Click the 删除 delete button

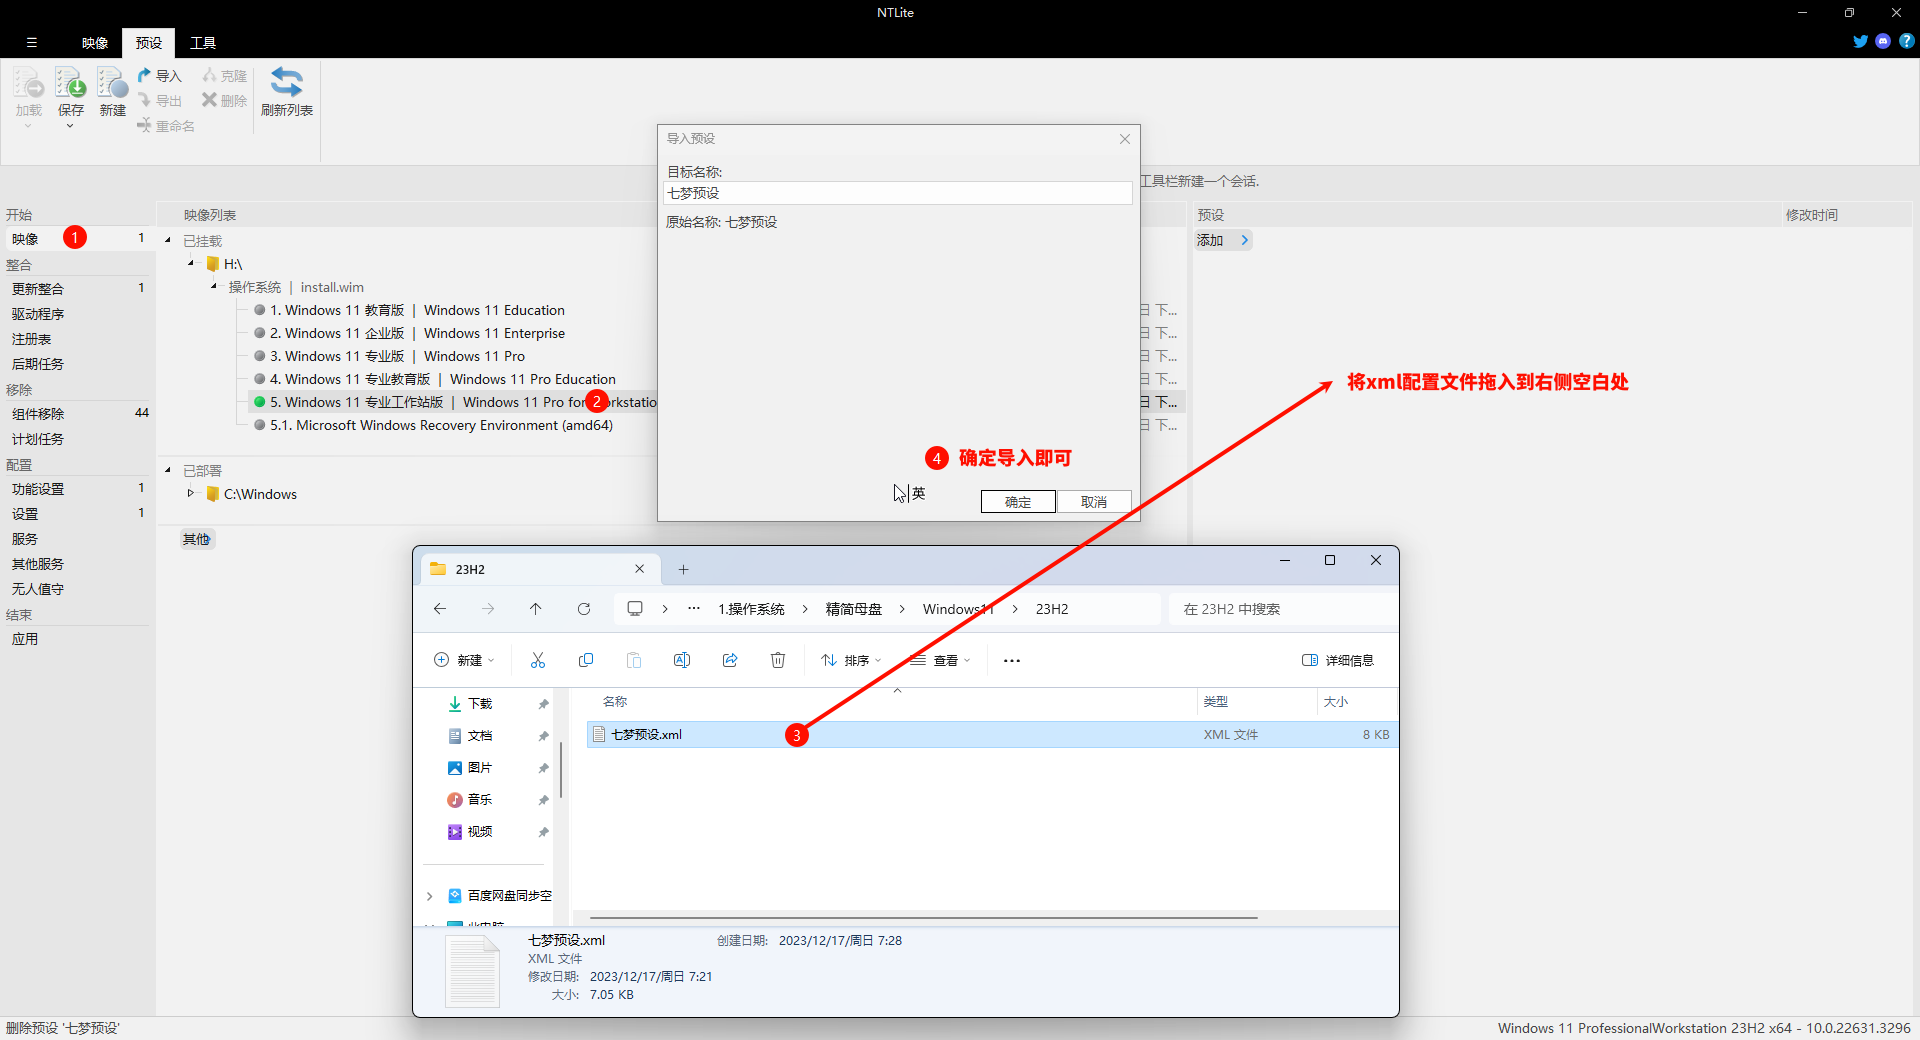(225, 101)
